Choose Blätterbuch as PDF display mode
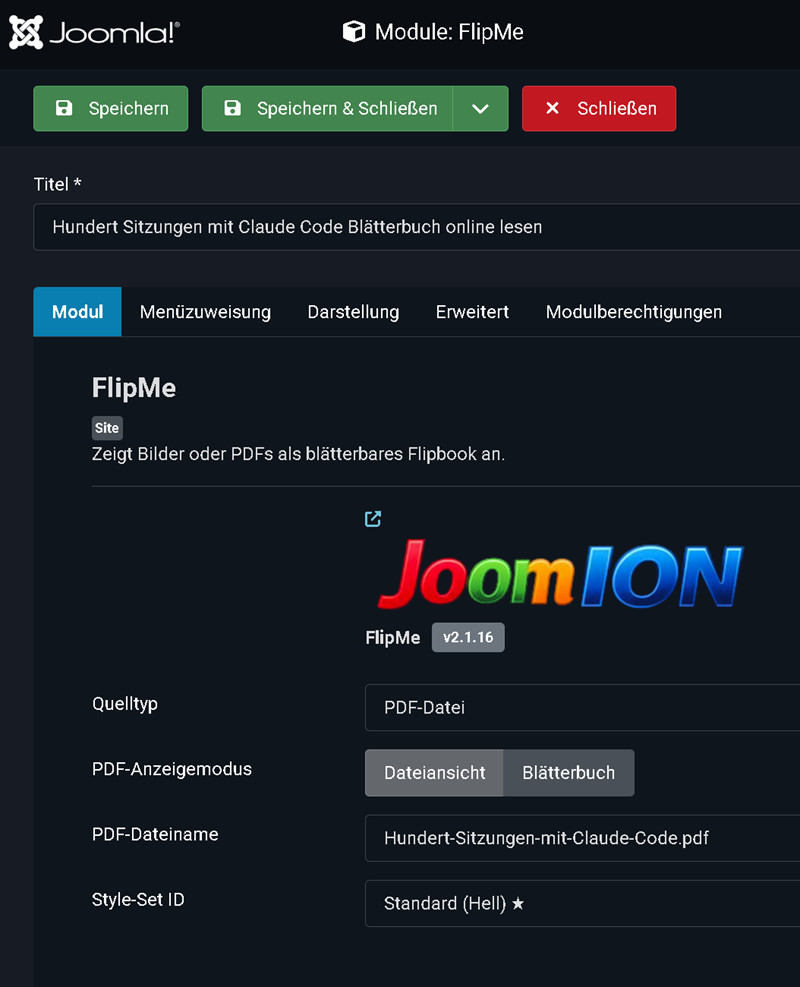 point(568,772)
